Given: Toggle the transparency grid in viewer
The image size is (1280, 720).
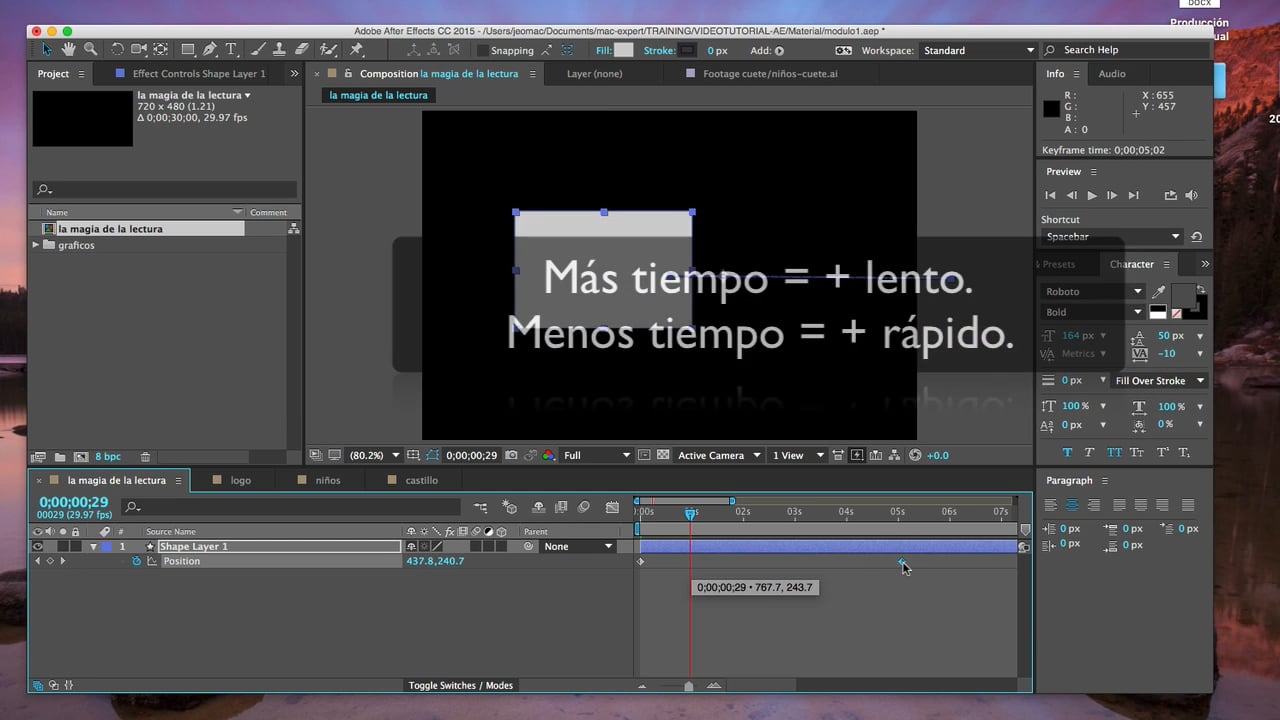Looking at the screenshot, I should point(661,455).
